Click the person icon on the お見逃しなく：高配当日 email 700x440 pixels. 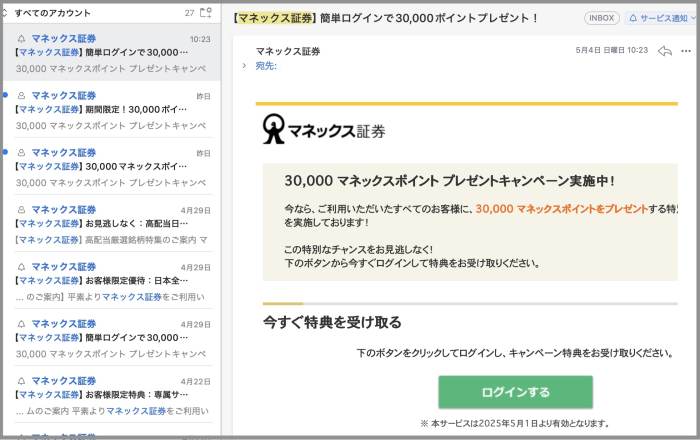coord(21,210)
